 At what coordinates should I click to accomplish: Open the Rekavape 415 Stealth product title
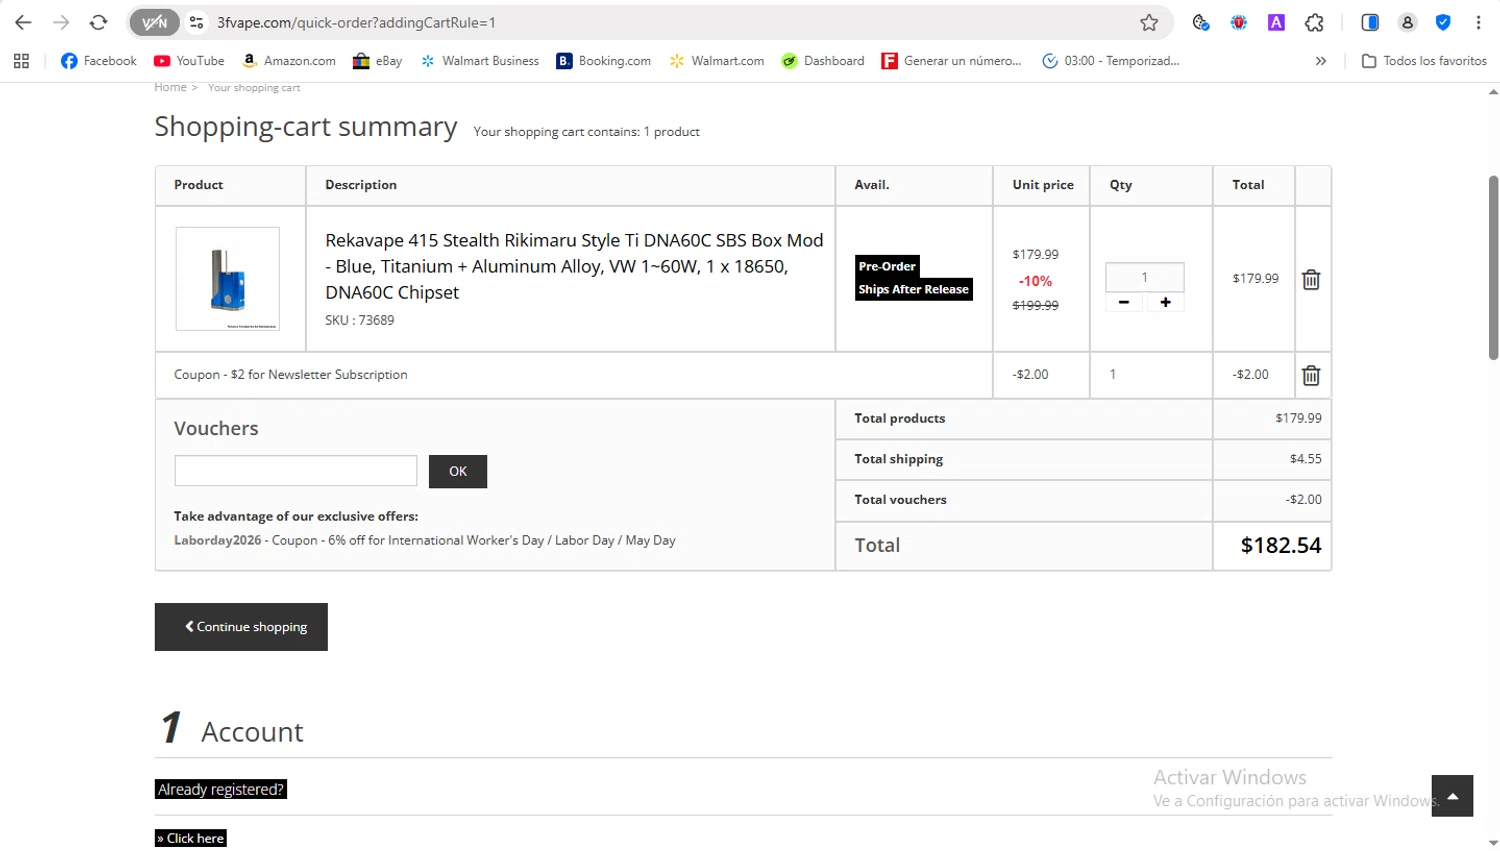point(574,266)
